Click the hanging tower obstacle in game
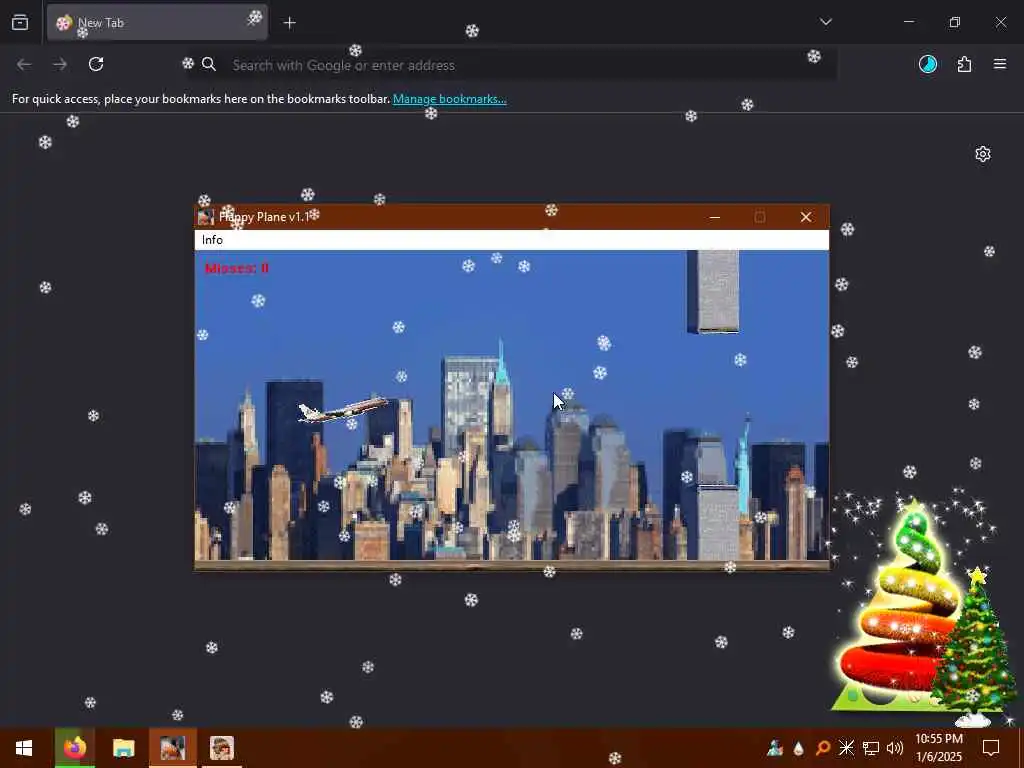The image size is (1024, 768). (x=712, y=291)
